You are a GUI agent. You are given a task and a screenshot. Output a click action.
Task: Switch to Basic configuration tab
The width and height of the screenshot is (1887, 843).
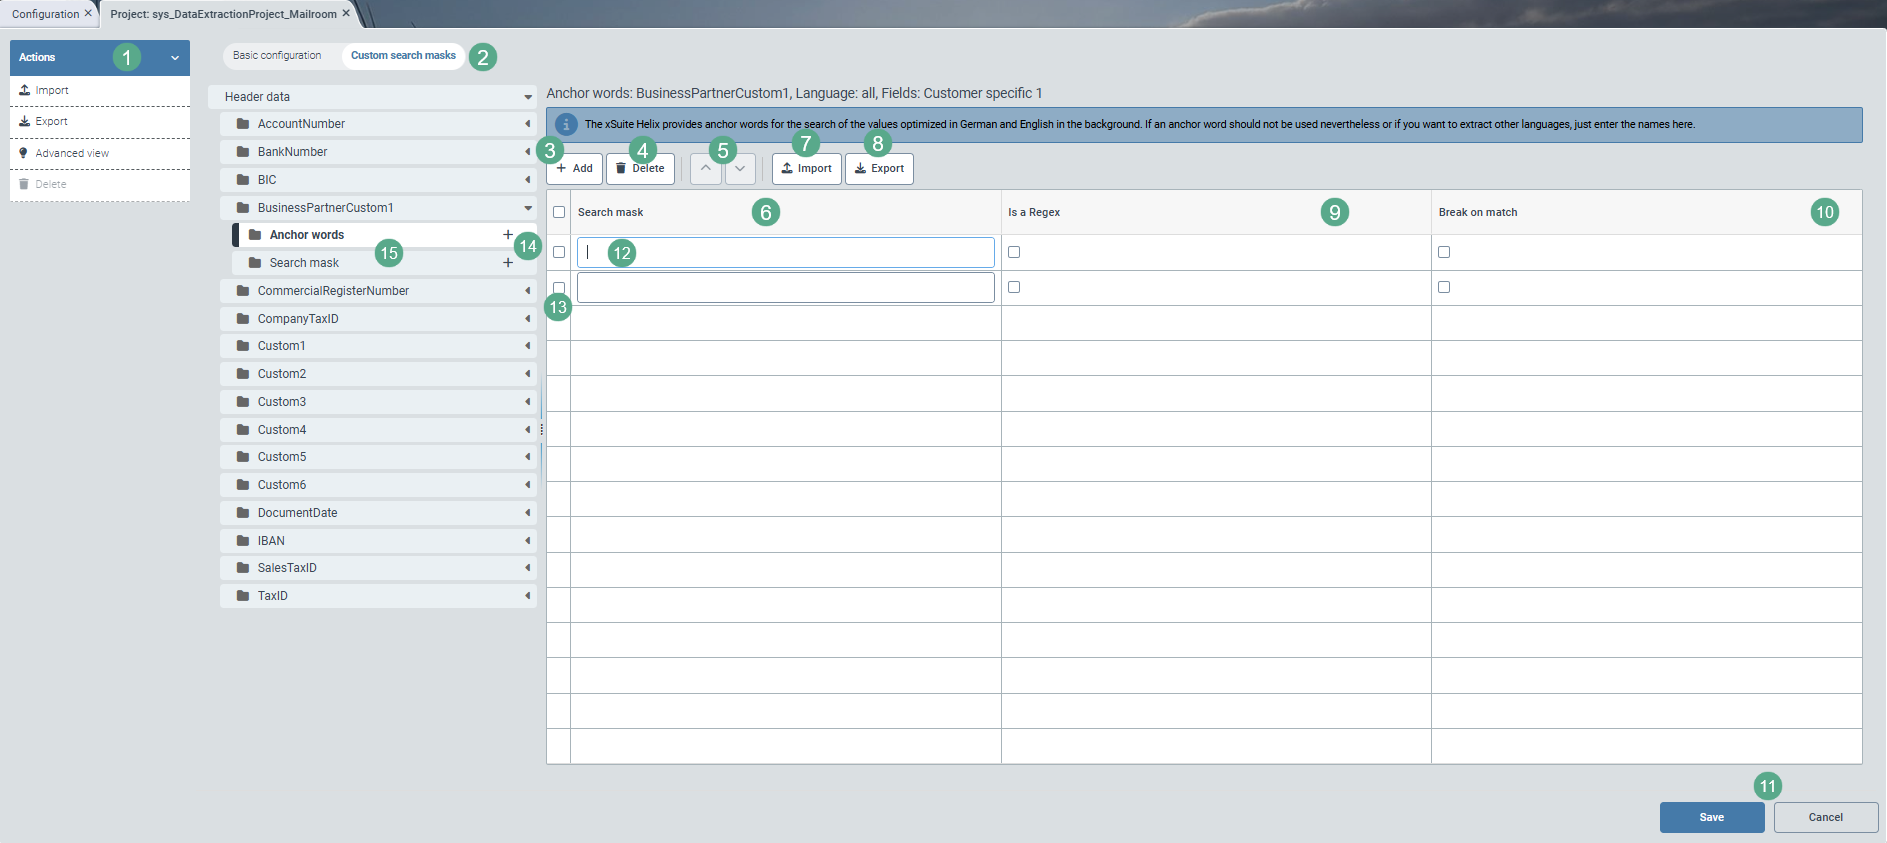click(x=277, y=56)
